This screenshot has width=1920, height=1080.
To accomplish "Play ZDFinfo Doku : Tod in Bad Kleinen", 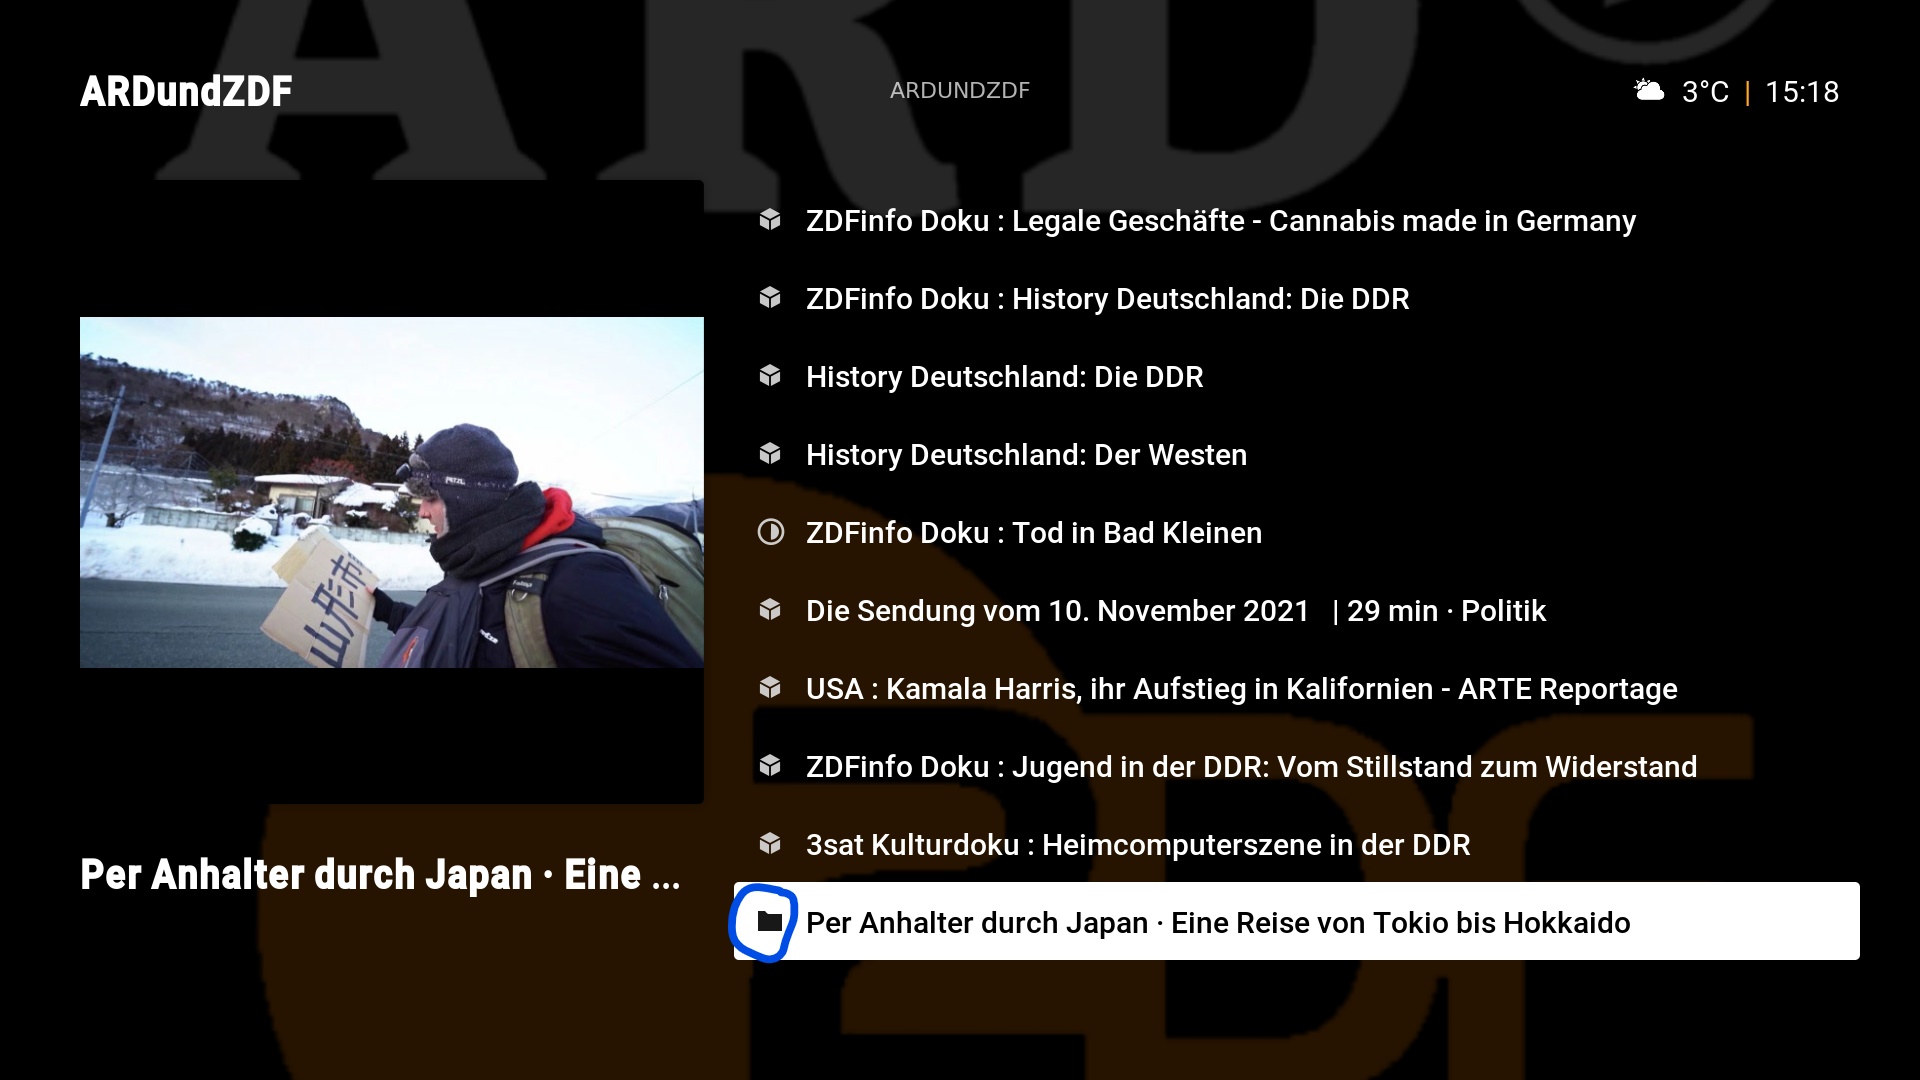I will 1297,532.
